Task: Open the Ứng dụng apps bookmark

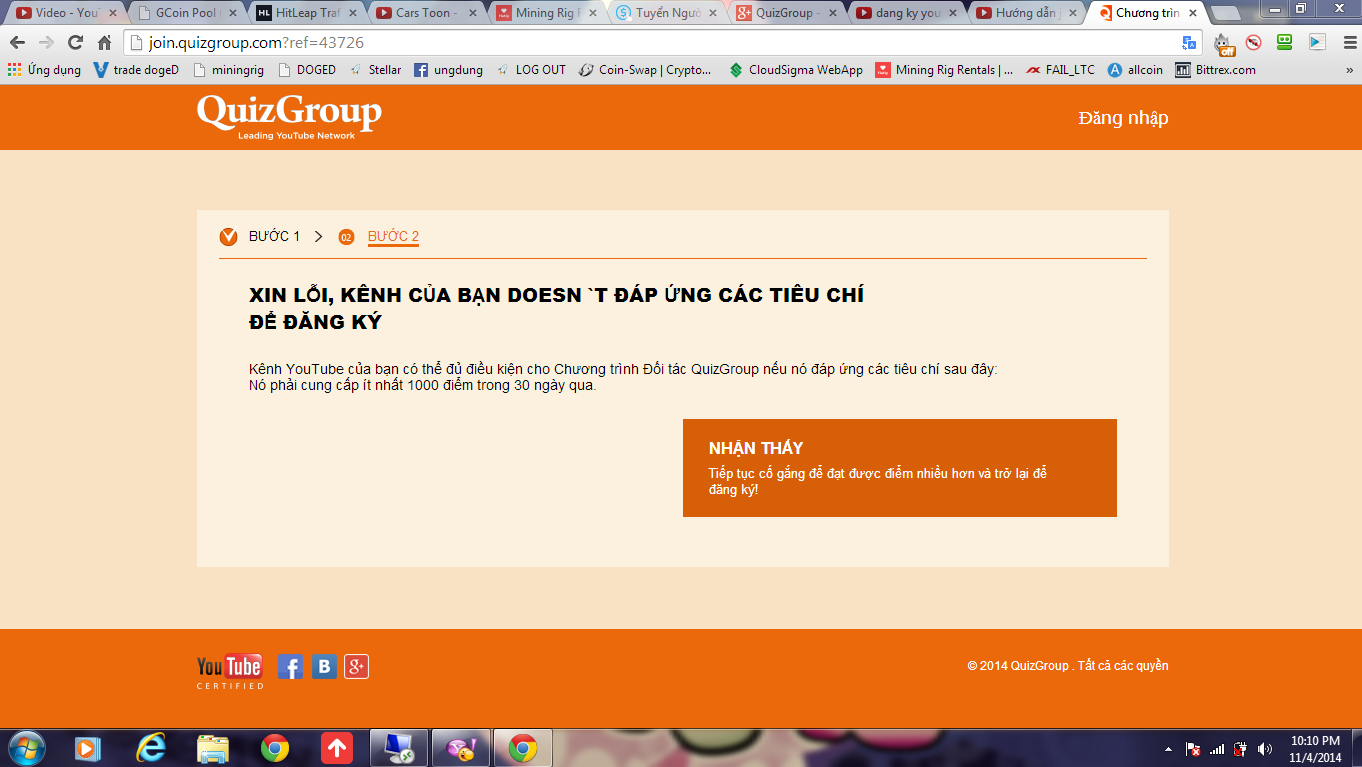Action: point(45,70)
